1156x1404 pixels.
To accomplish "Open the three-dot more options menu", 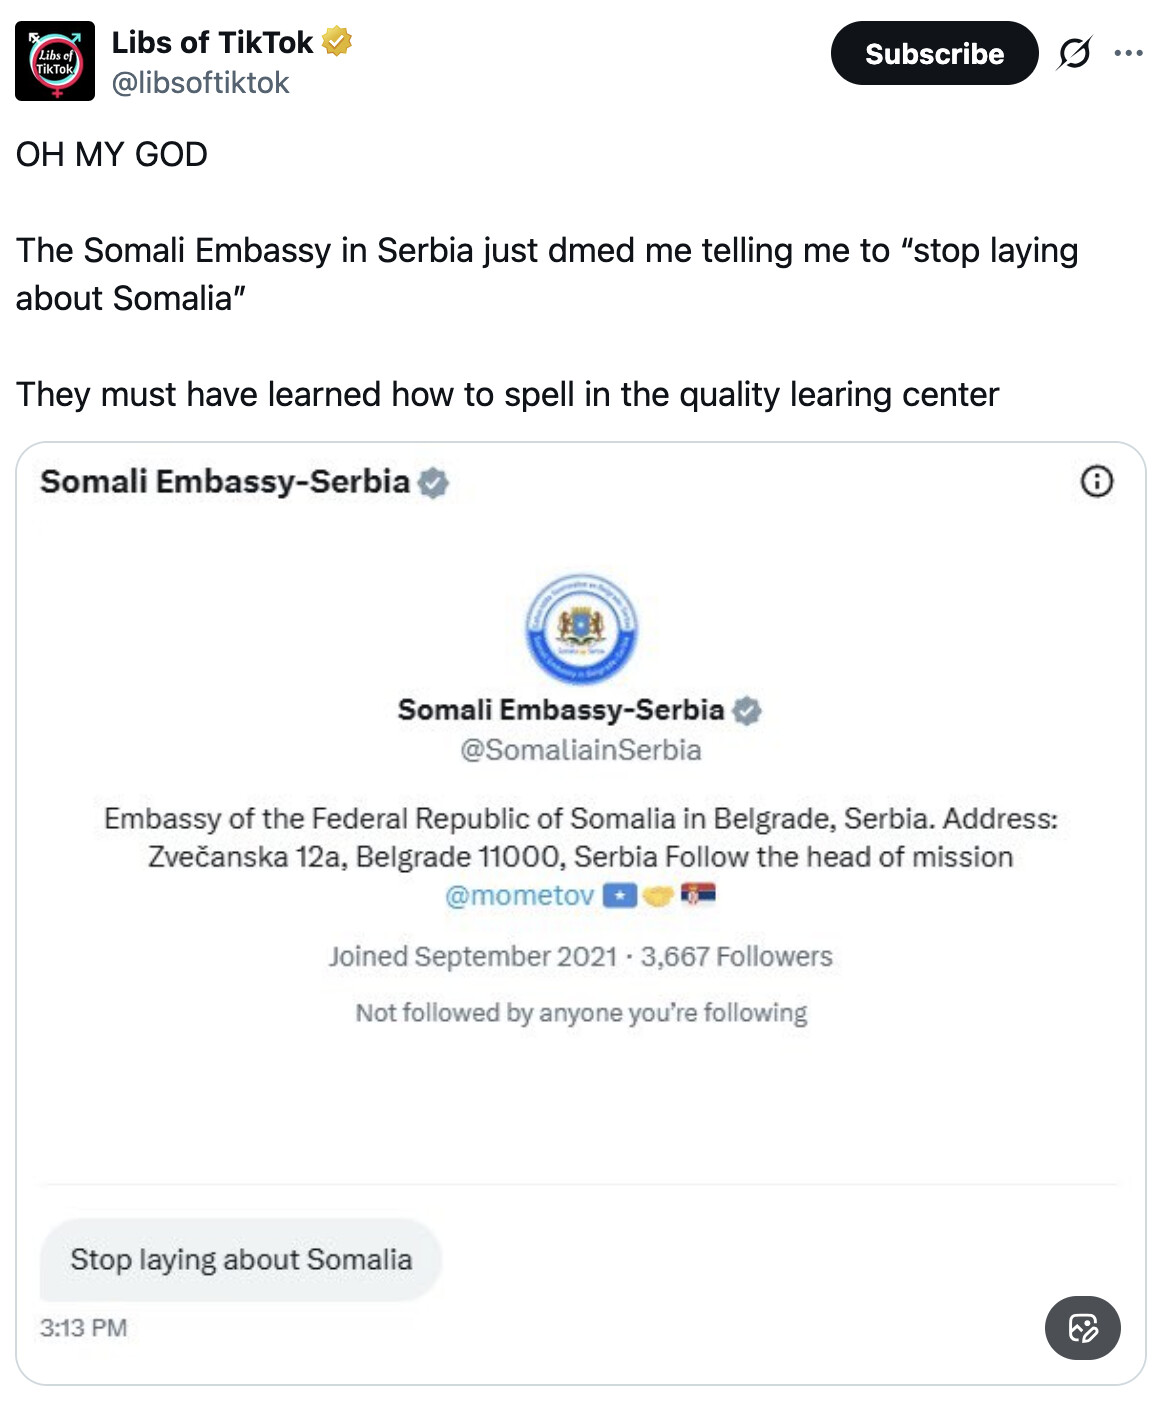I will coord(1128,53).
